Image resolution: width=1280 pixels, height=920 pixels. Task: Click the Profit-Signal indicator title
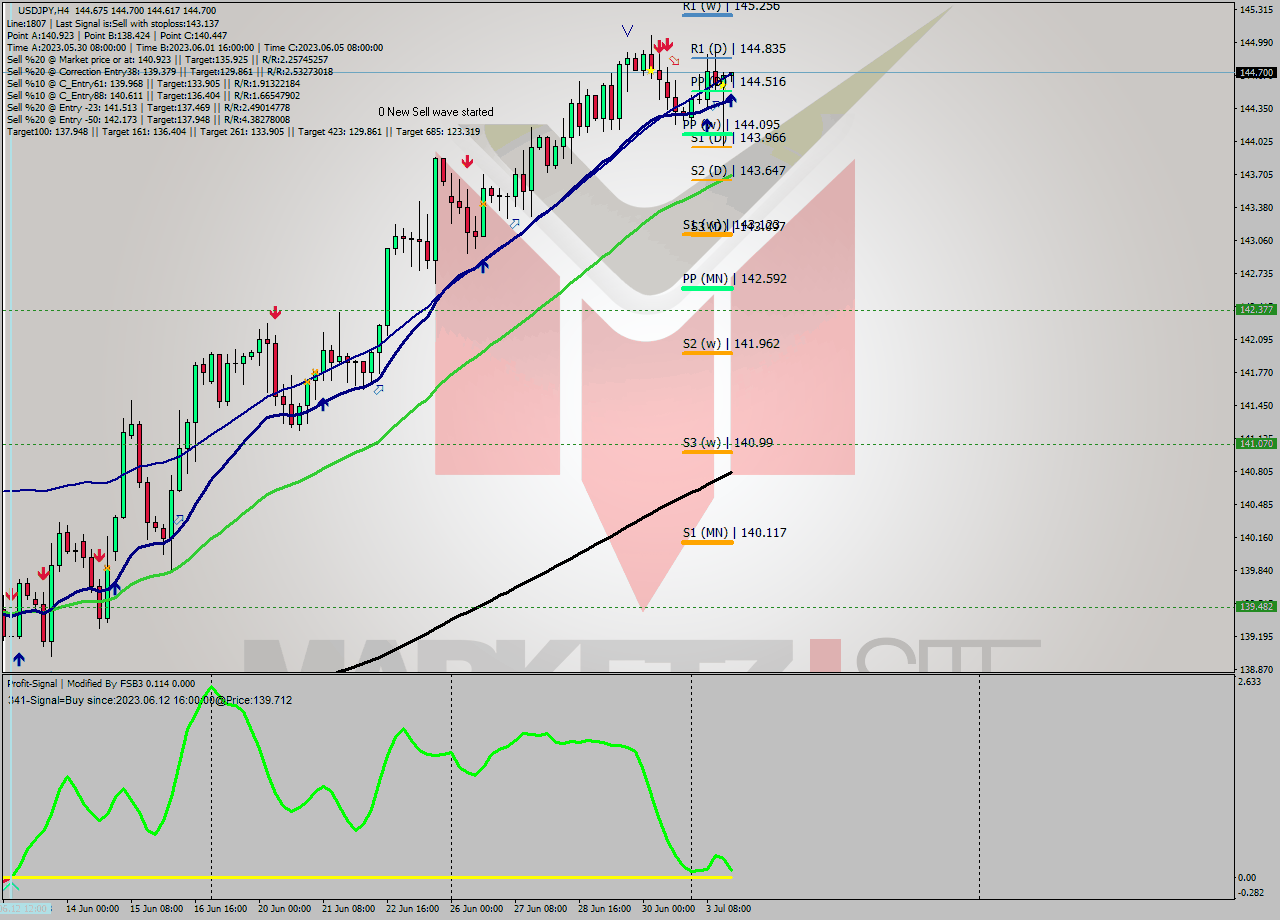(101, 683)
